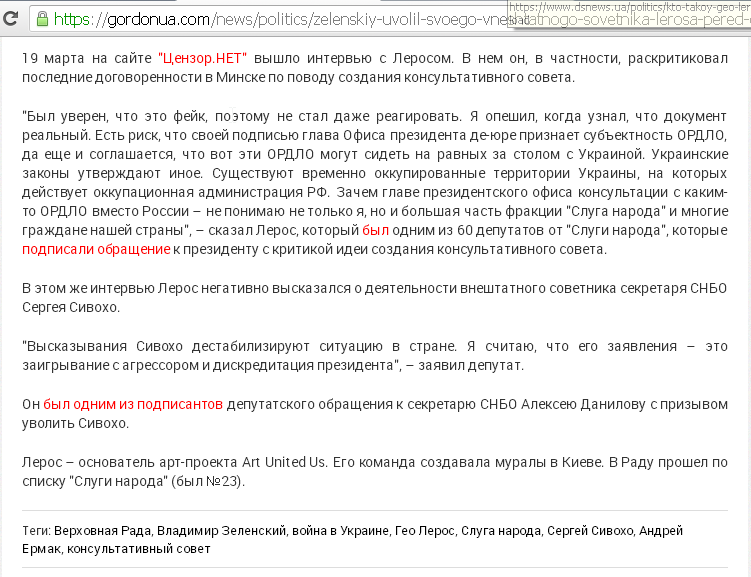Click the text "Art United Us"

click(284, 463)
